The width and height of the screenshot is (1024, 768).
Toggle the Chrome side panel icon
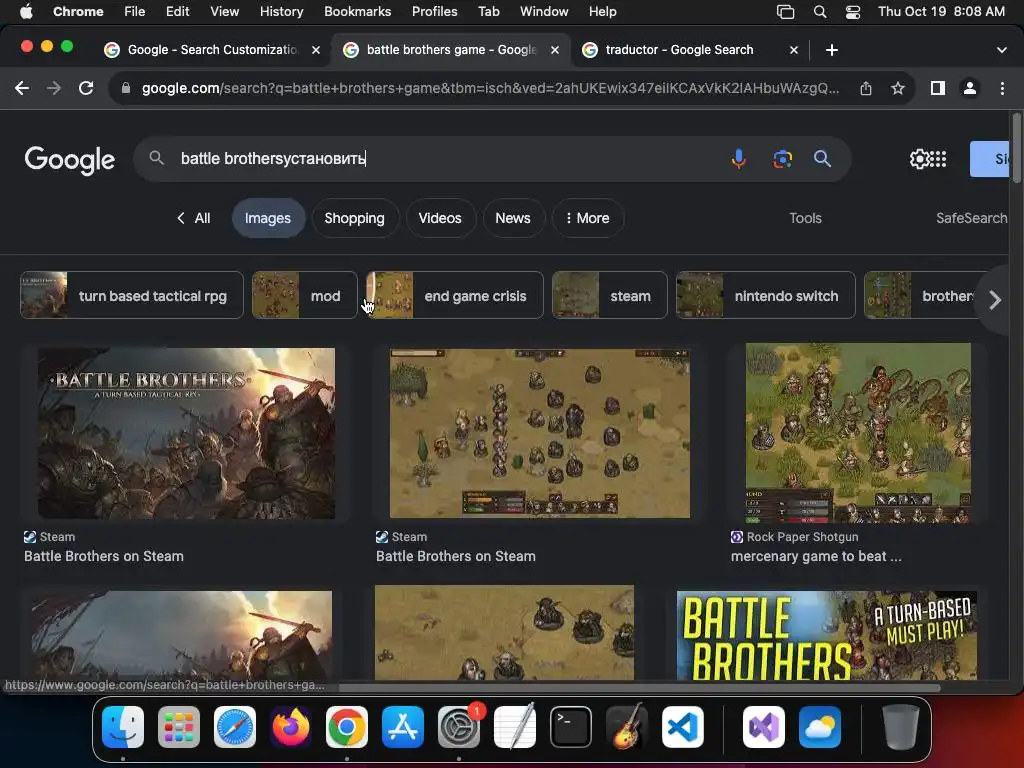pyautogui.click(x=938, y=88)
